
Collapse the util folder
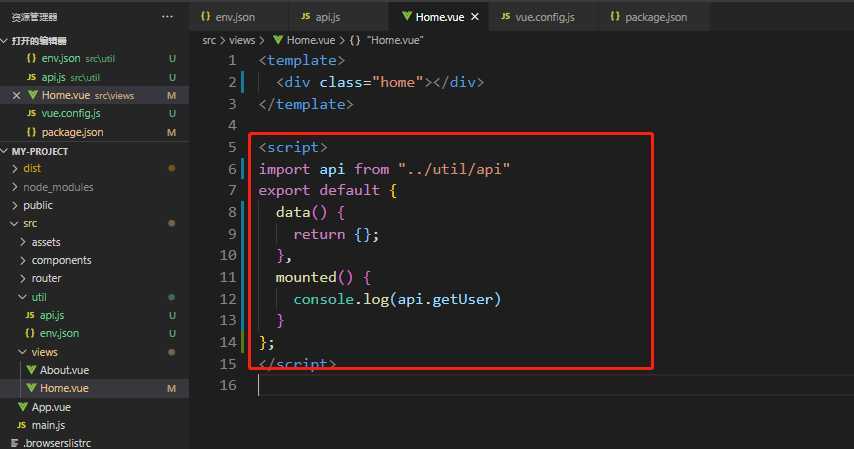pyautogui.click(x=94, y=297)
